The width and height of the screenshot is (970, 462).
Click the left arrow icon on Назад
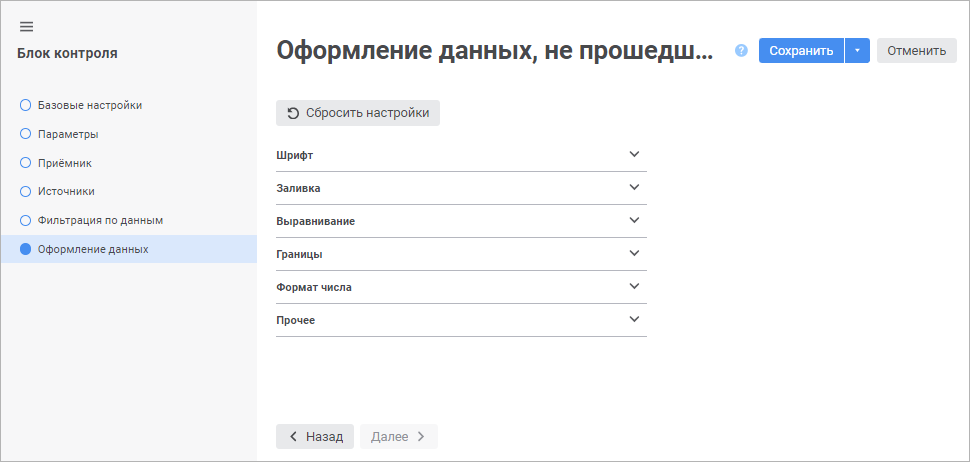coord(293,437)
